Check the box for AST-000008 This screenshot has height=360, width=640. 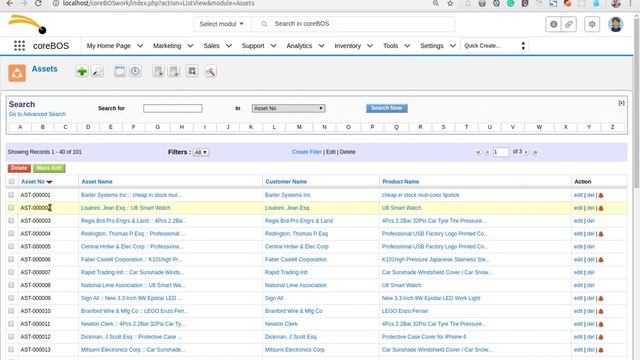point(11,285)
